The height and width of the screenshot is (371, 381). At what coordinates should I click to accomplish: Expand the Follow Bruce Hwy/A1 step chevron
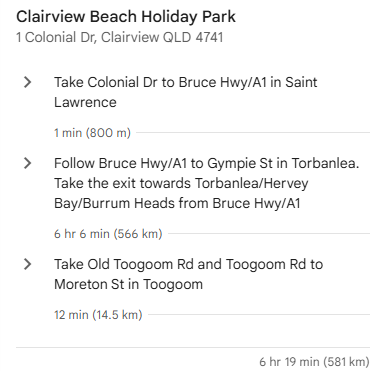pyautogui.click(x=28, y=163)
